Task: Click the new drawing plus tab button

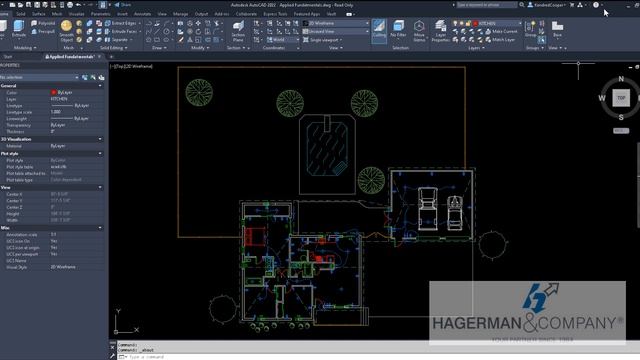Action: (x=111, y=57)
